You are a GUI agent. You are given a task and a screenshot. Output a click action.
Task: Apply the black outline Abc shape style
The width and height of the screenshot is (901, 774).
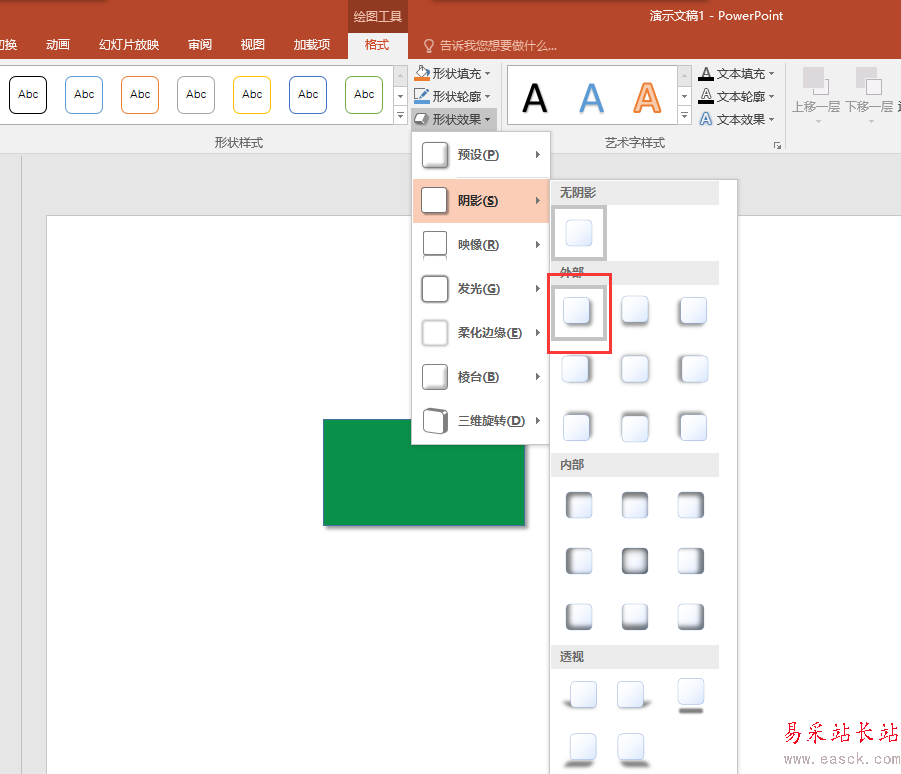28,95
